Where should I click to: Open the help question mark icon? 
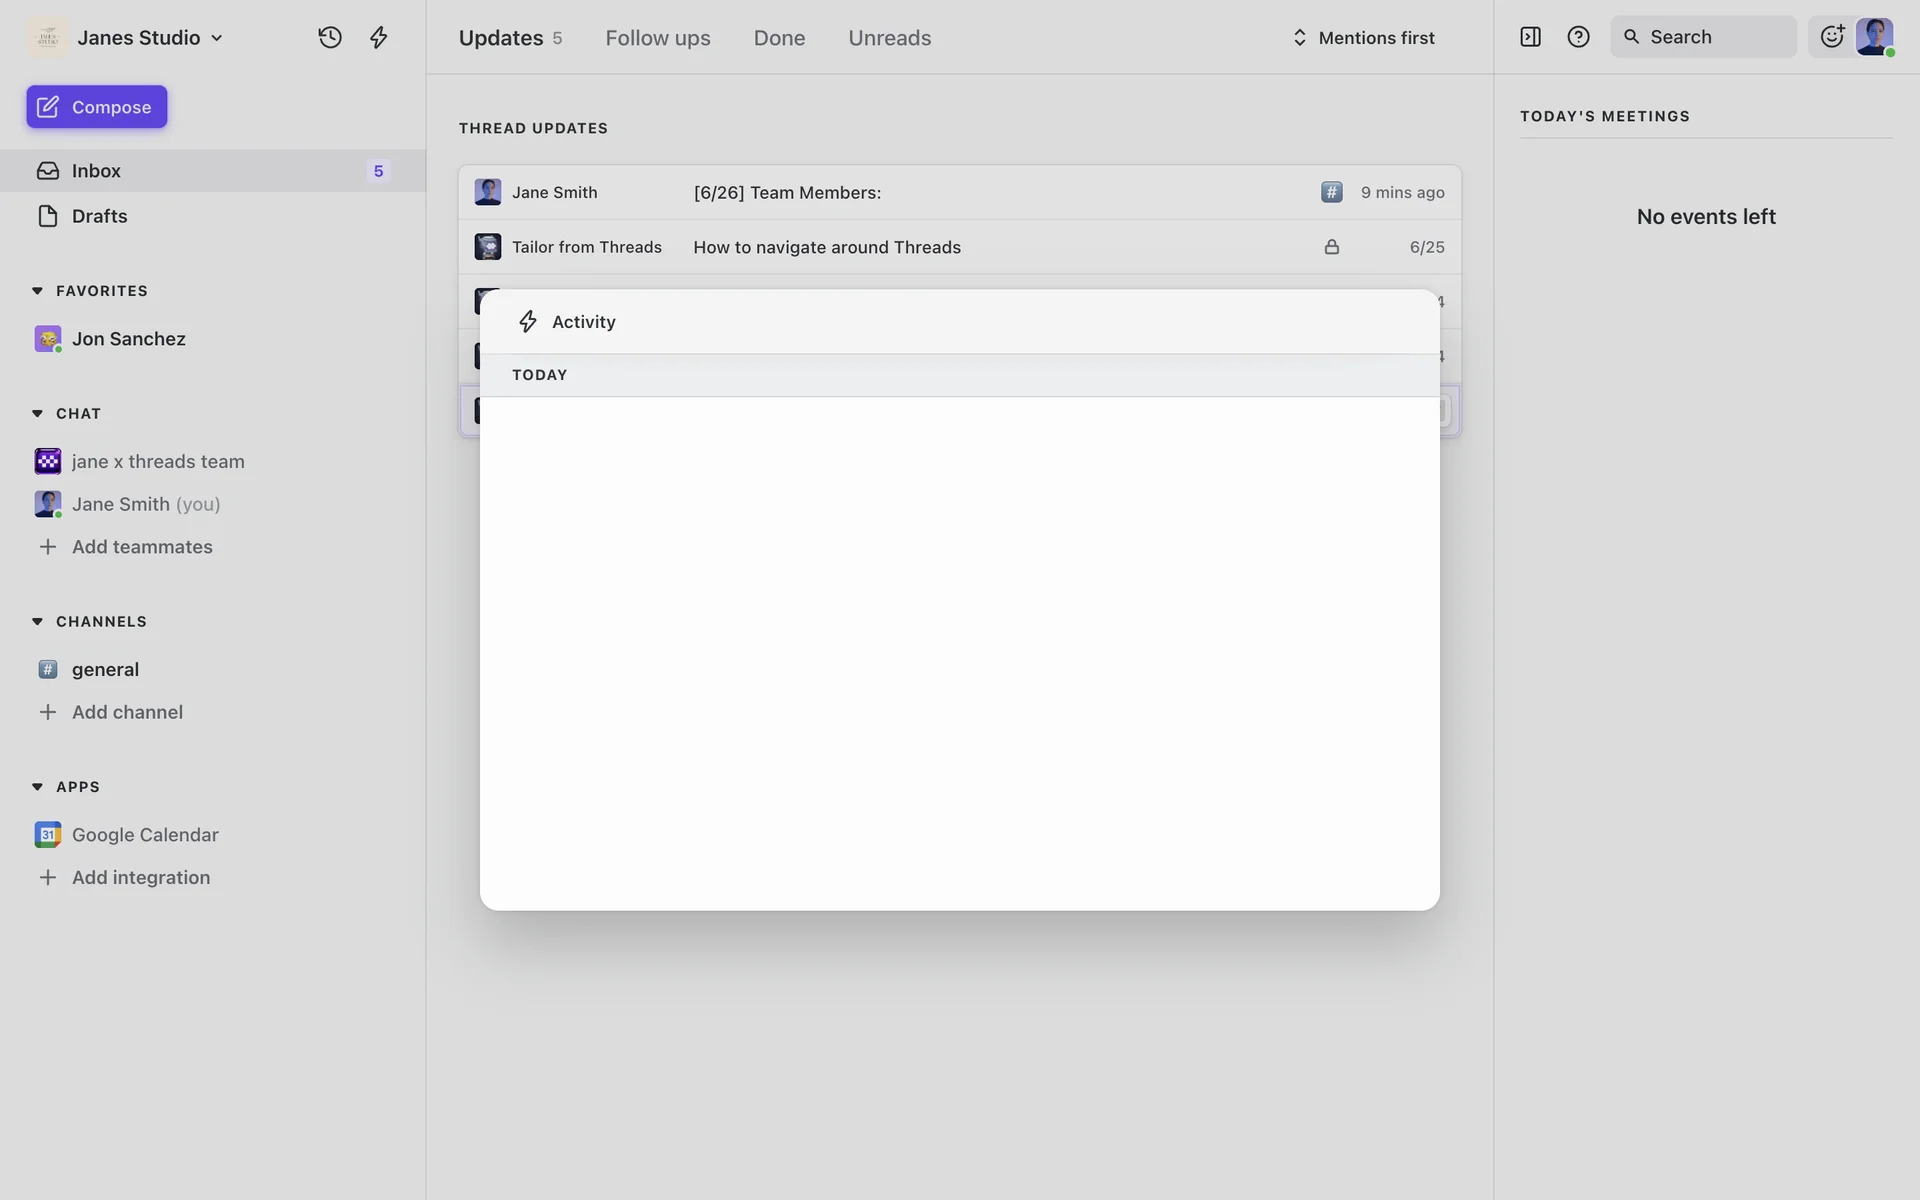[1578, 37]
